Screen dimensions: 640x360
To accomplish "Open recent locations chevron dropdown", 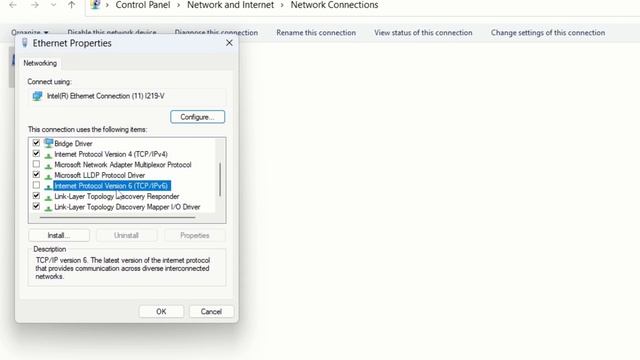I will click(x=53, y=5).
